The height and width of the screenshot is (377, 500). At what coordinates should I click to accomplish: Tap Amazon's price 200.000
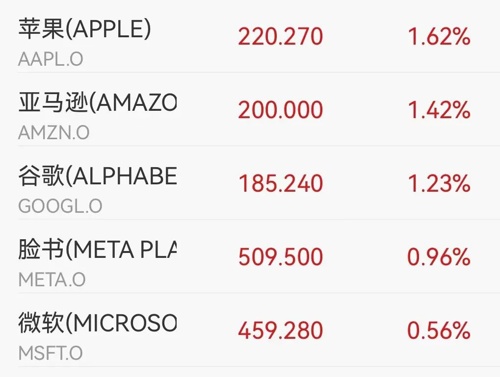281,110
